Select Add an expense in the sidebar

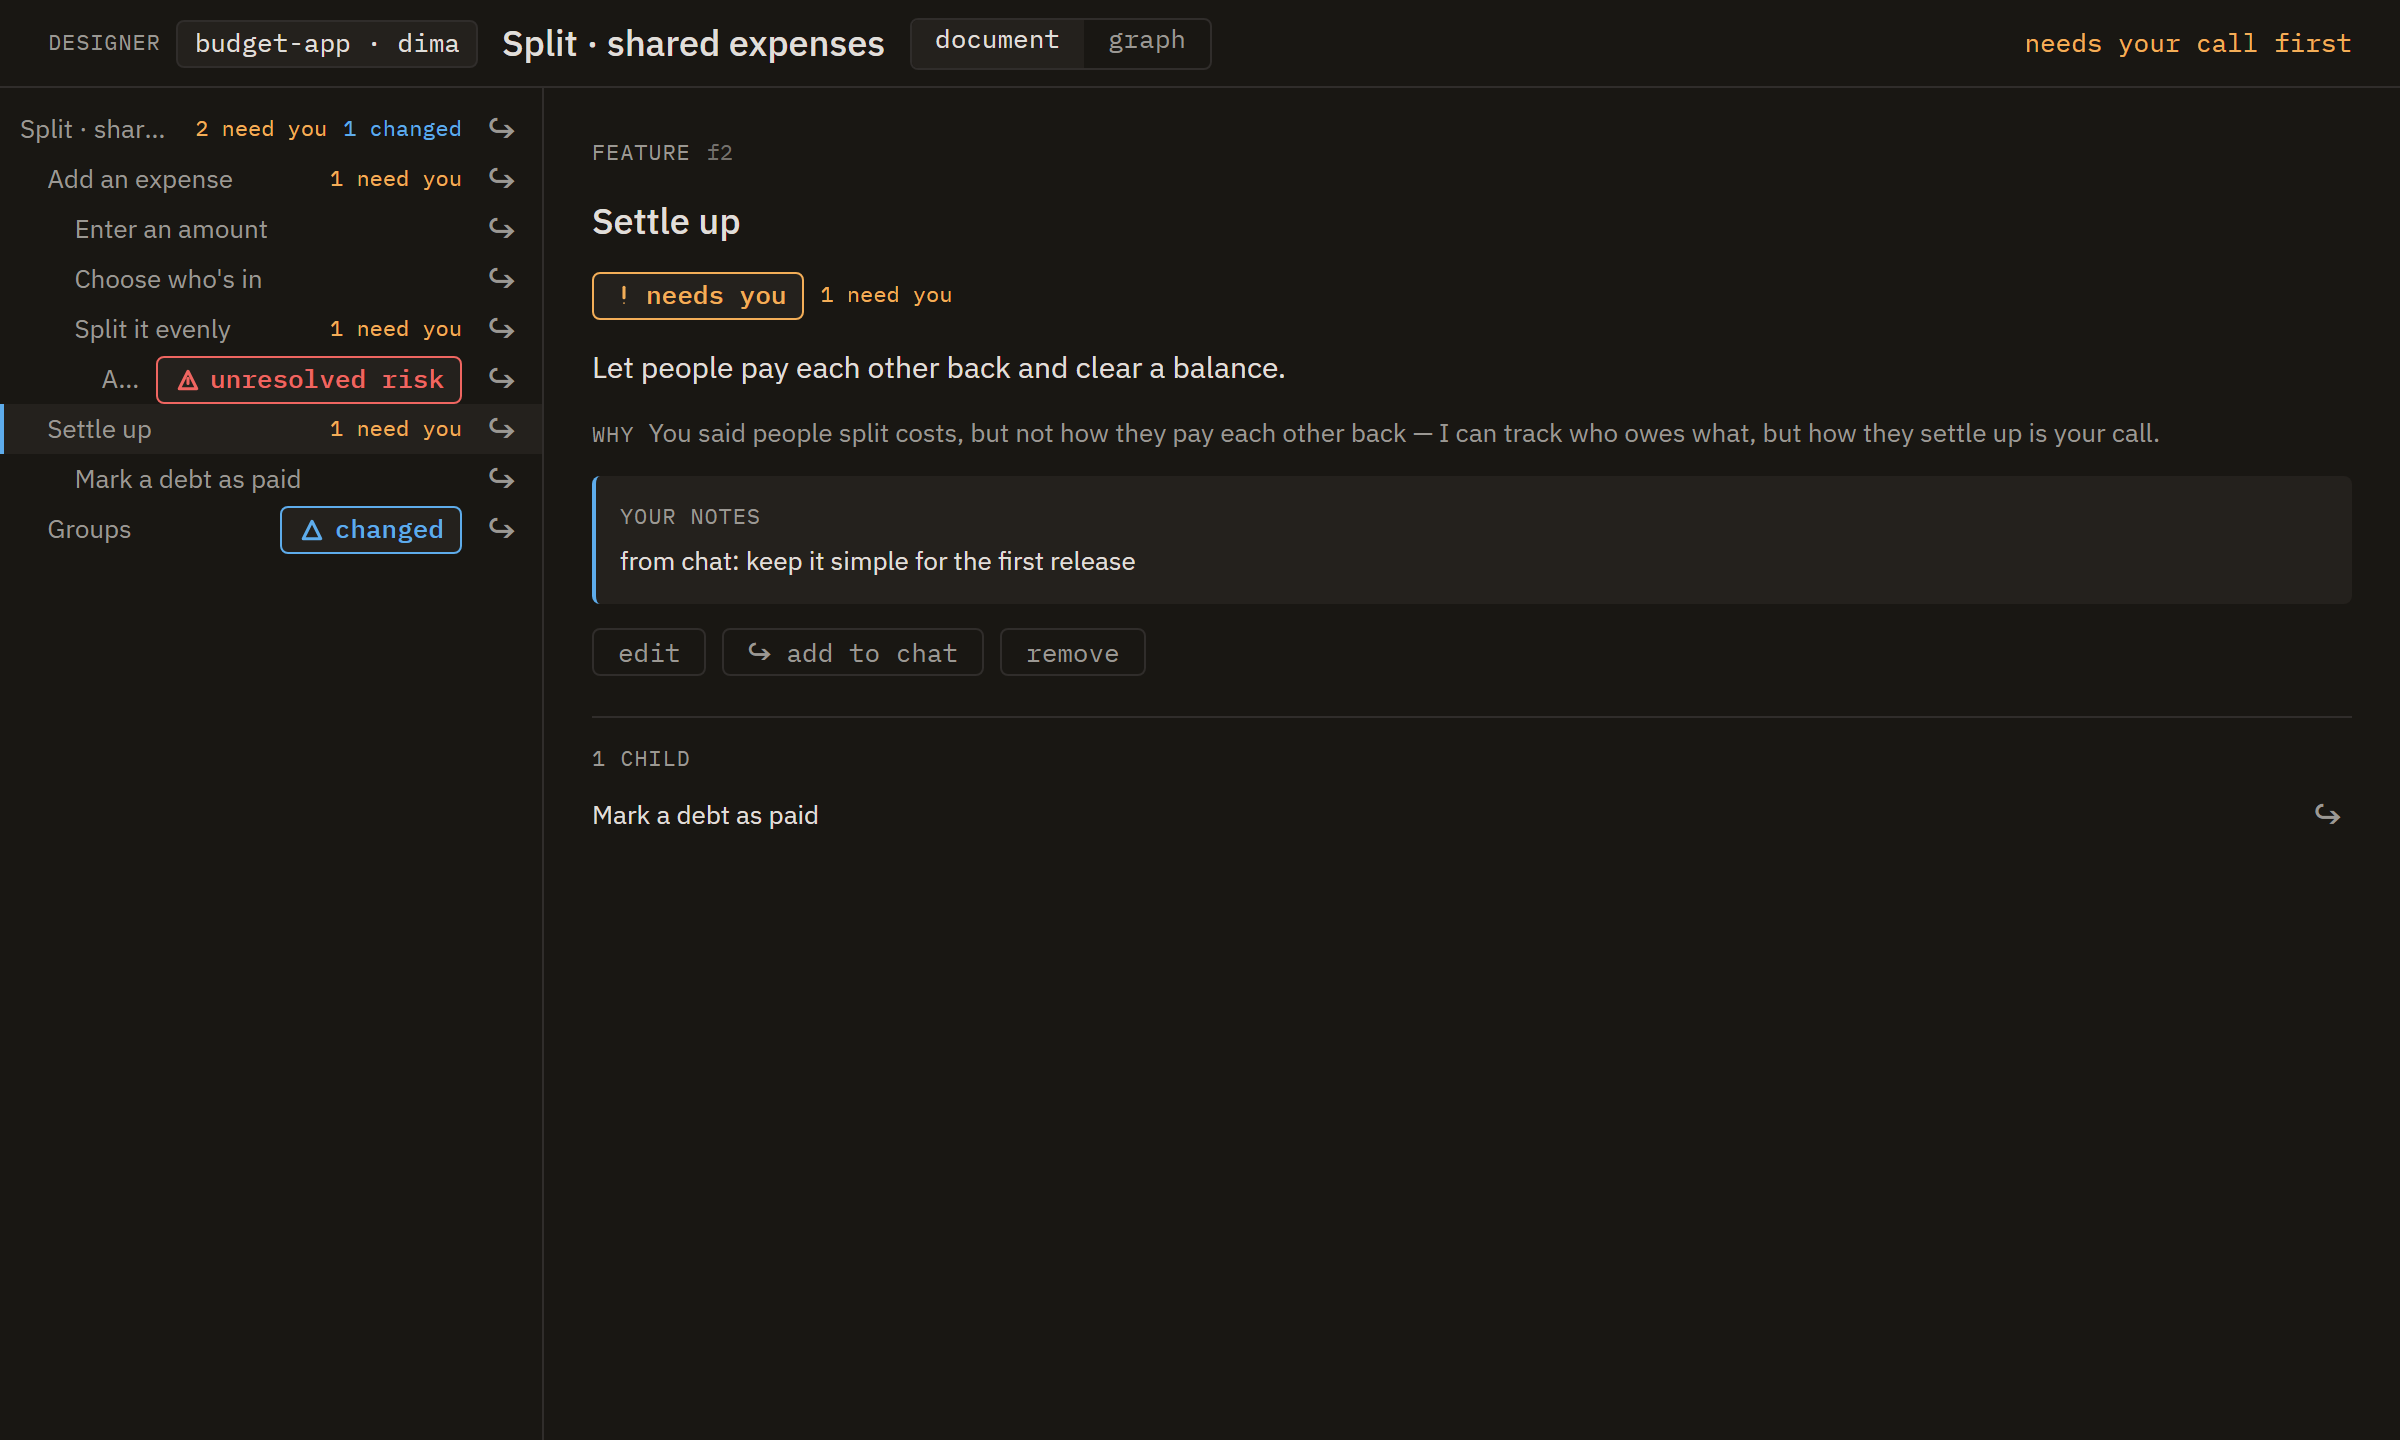140,179
